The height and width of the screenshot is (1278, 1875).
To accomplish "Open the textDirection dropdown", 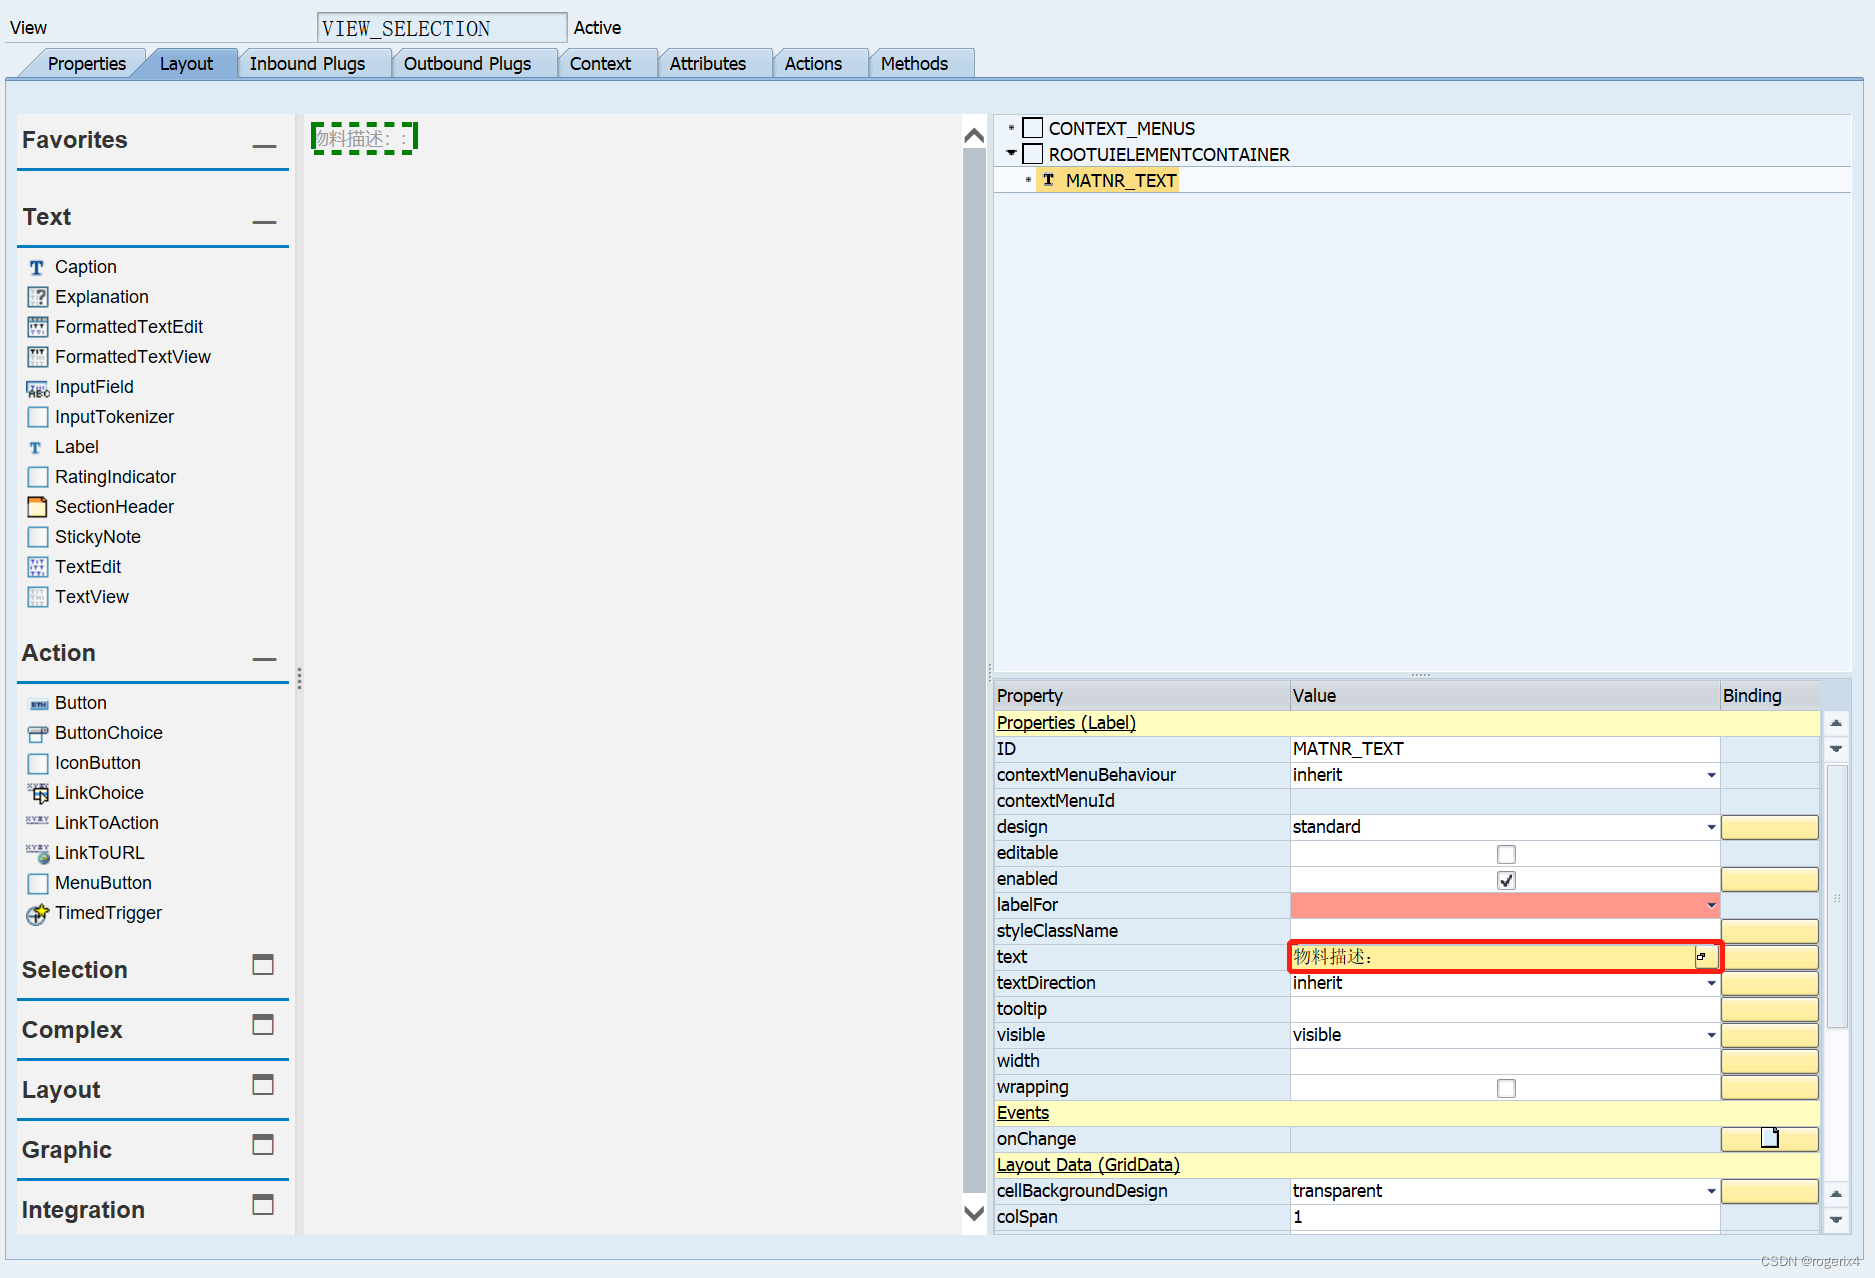I will (x=1711, y=983).
